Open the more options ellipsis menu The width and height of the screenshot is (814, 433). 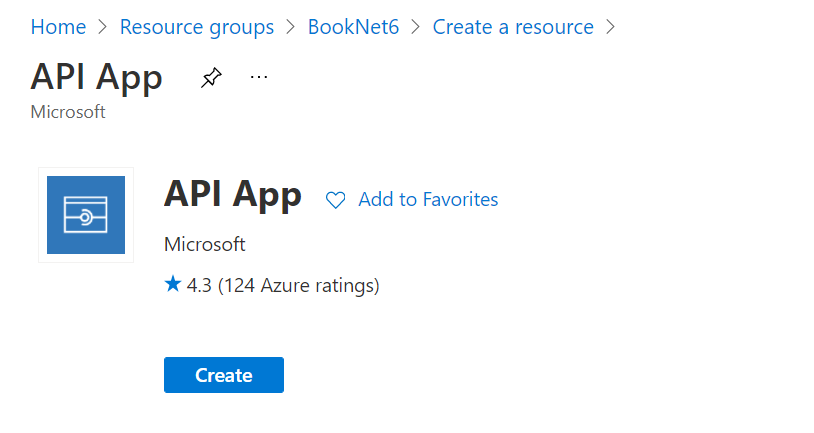point(259,77)
